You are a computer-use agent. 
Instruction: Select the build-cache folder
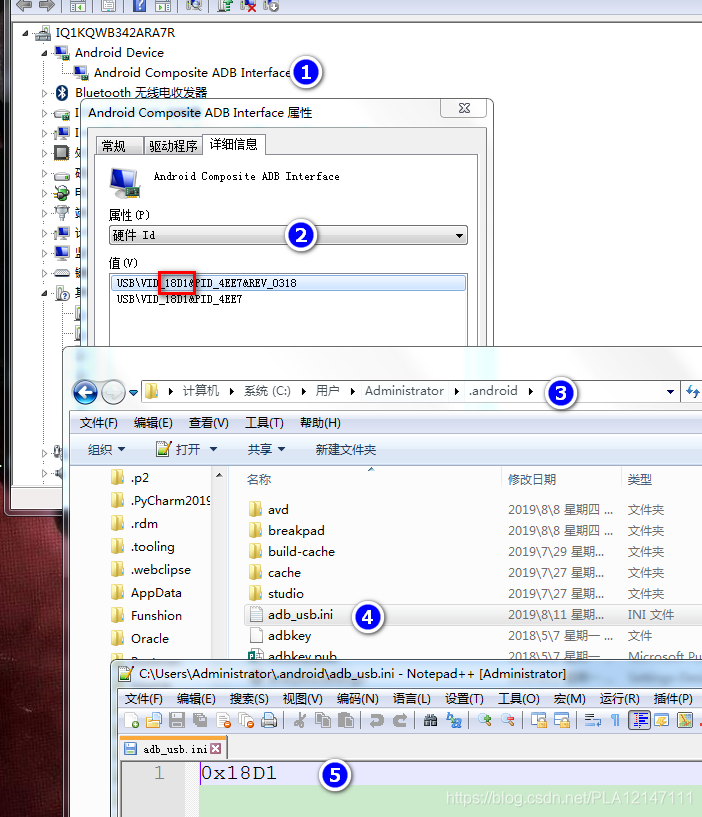(301, 551)
